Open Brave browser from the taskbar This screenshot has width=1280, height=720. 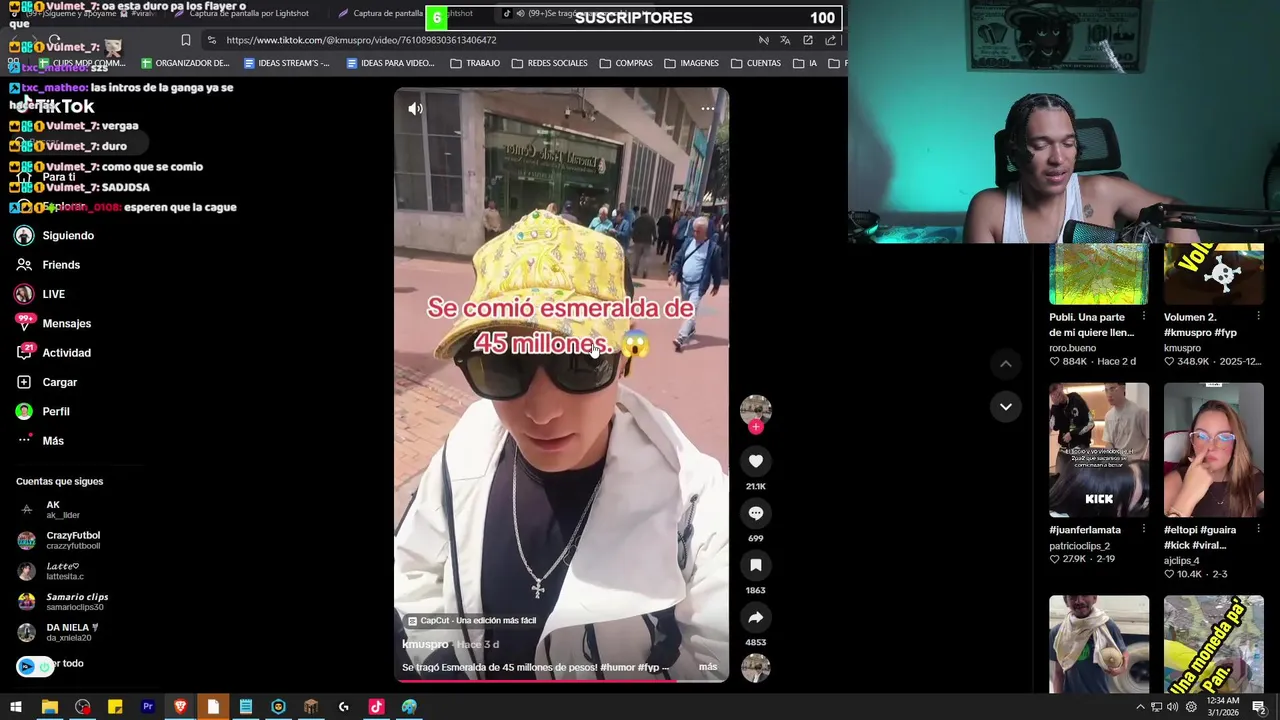point(180,707)
